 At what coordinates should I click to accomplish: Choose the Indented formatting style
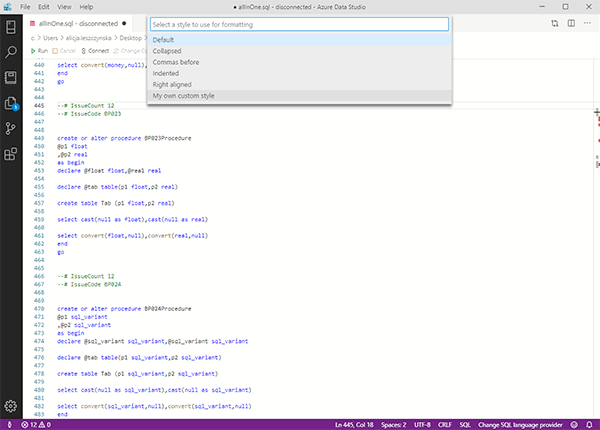pos(299,73)
